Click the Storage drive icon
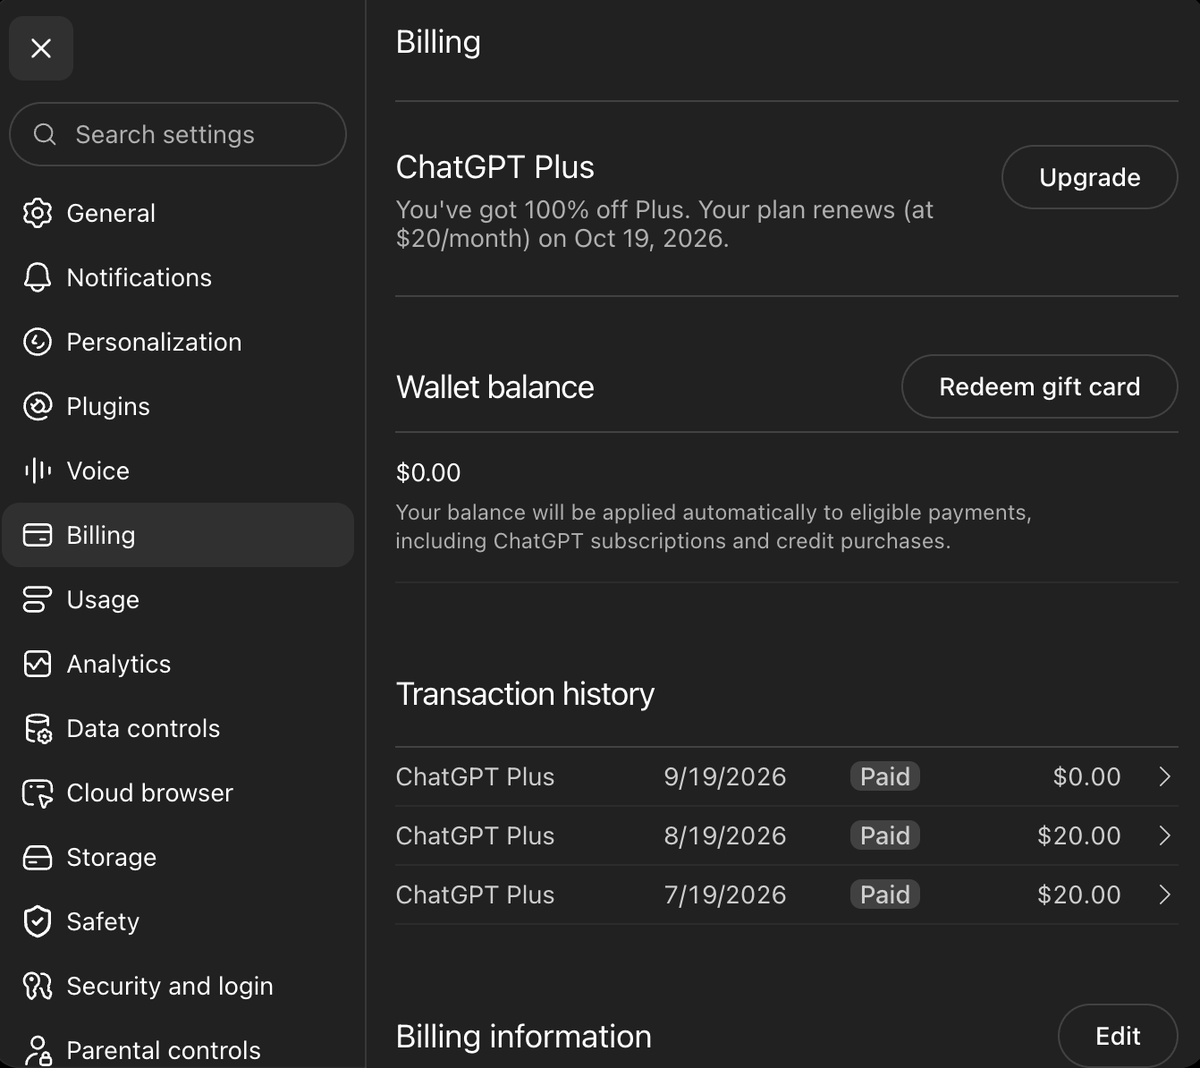This screenshot has height=1068, width=1200. click(x=37, y=857)
